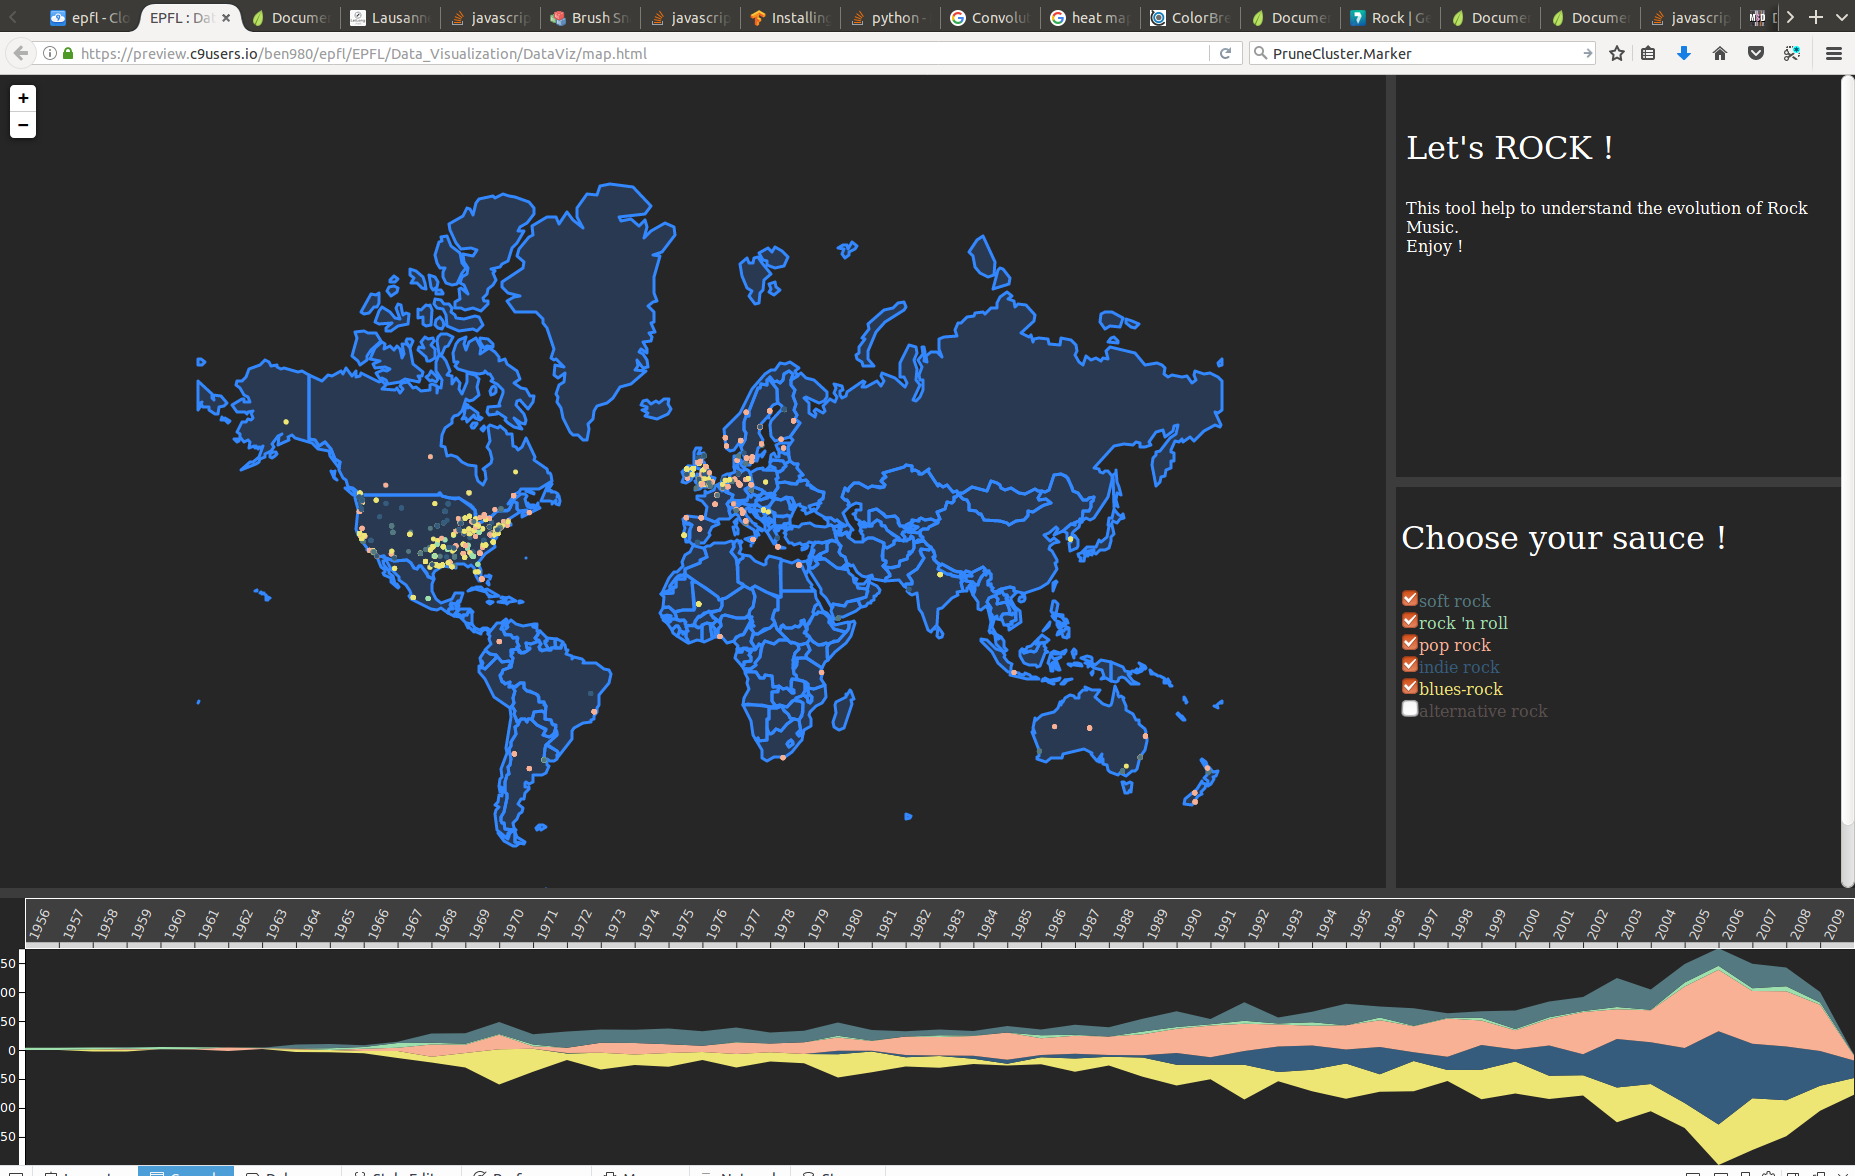Click the "Choose your sauce !" heading

point(1563,538)
